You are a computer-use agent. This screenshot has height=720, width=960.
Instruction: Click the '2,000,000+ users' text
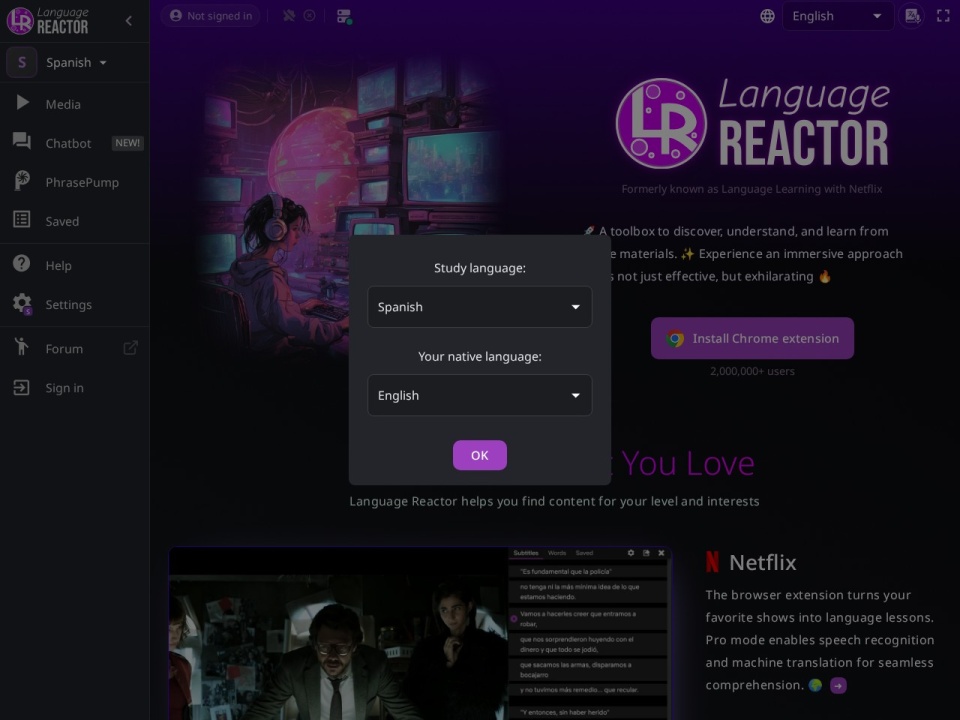click(752, 371)
